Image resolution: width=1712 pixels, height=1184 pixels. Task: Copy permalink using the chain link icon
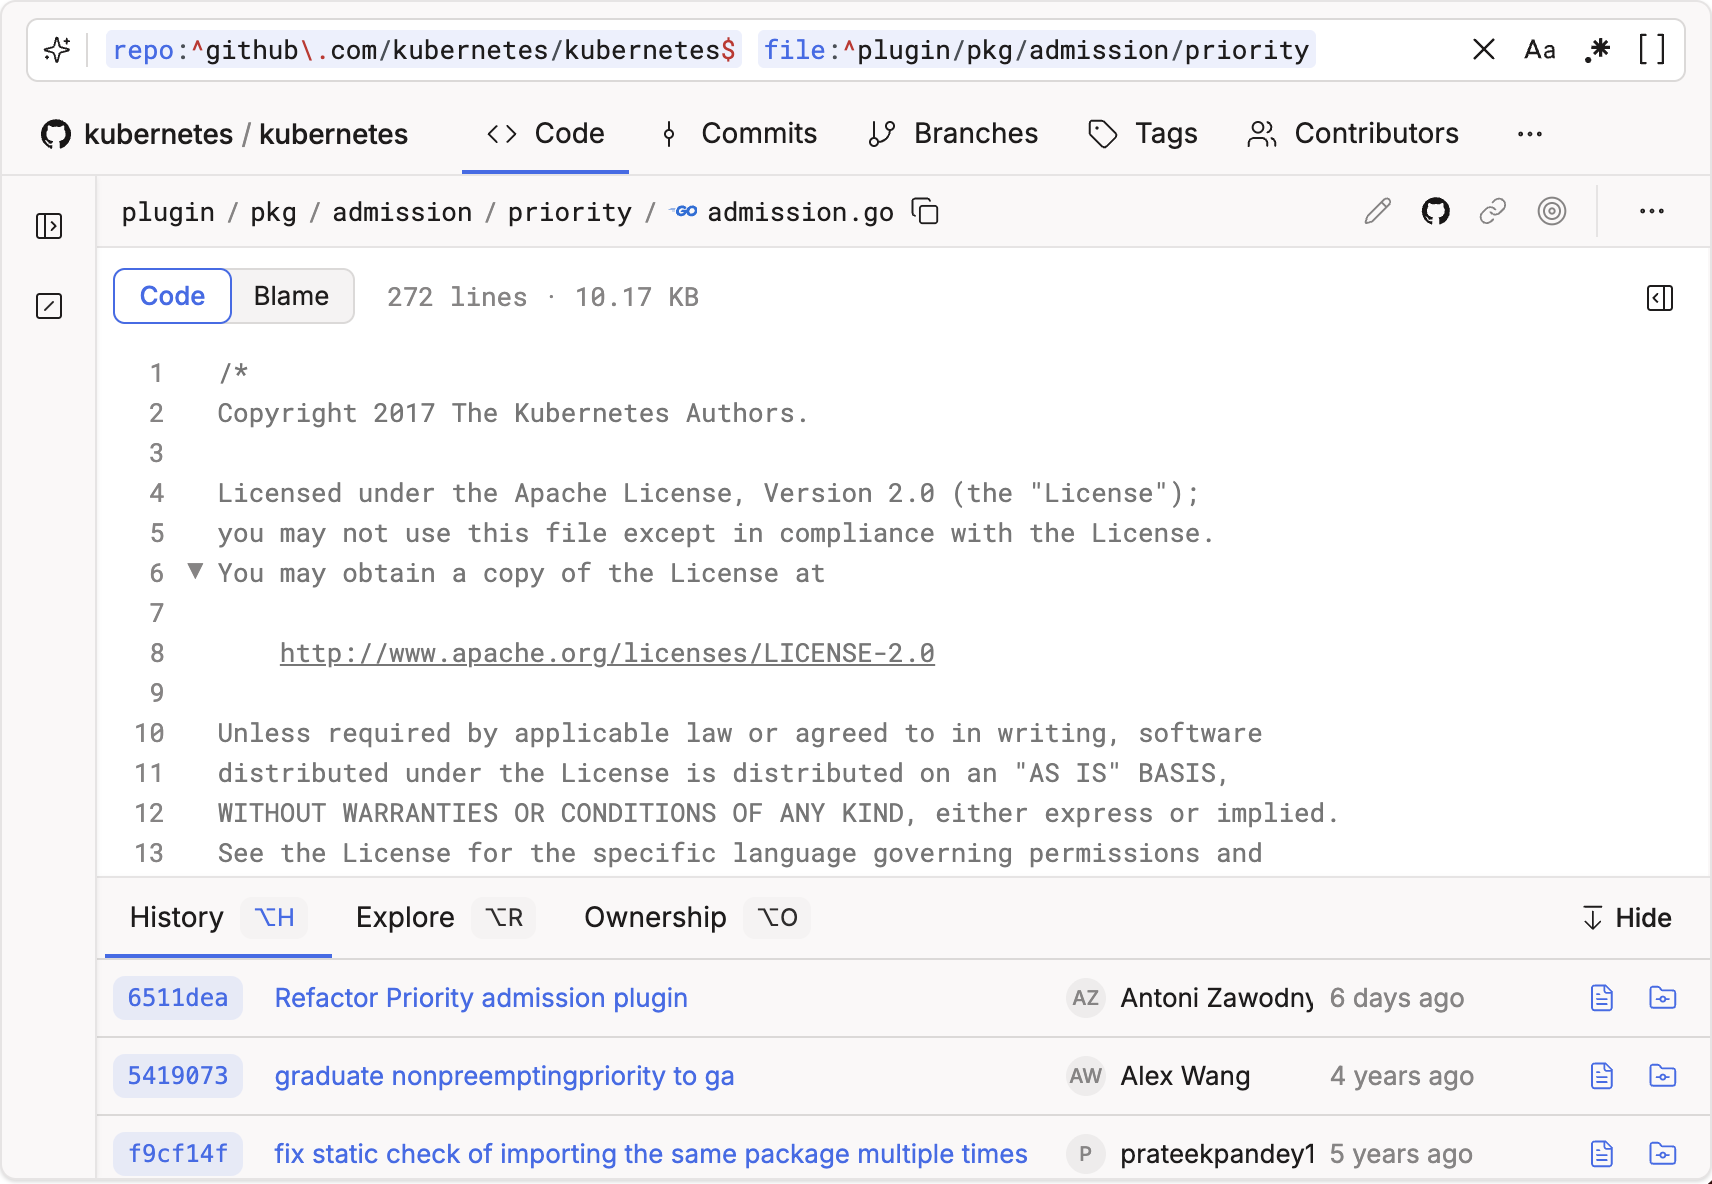click(x=1492, y=211)
